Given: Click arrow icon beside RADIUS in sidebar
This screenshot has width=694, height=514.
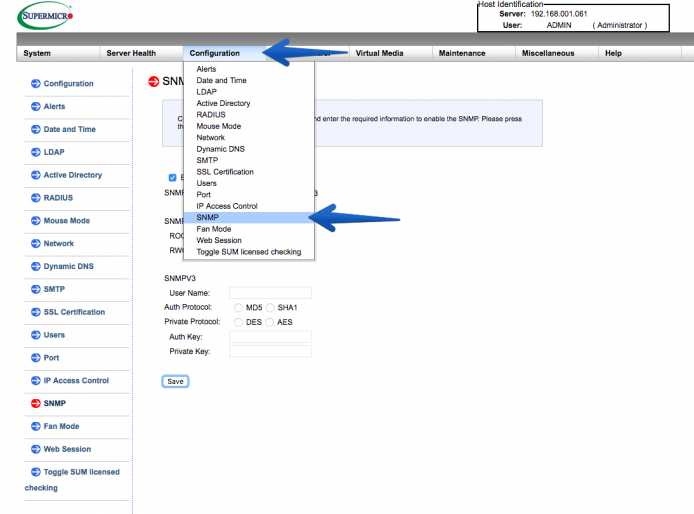Looking at the screenshot, I should (36, 197).
